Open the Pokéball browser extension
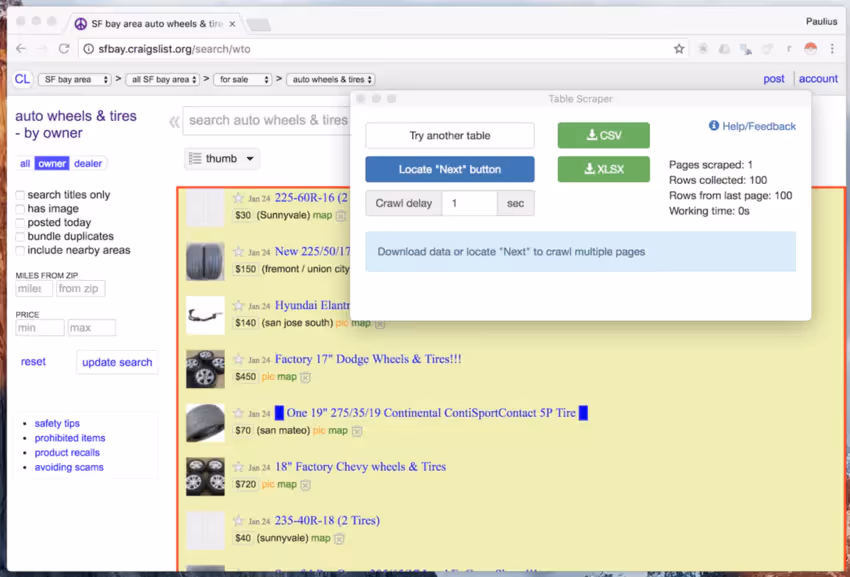Screen dimensions: 850x577 click(810, 47)
